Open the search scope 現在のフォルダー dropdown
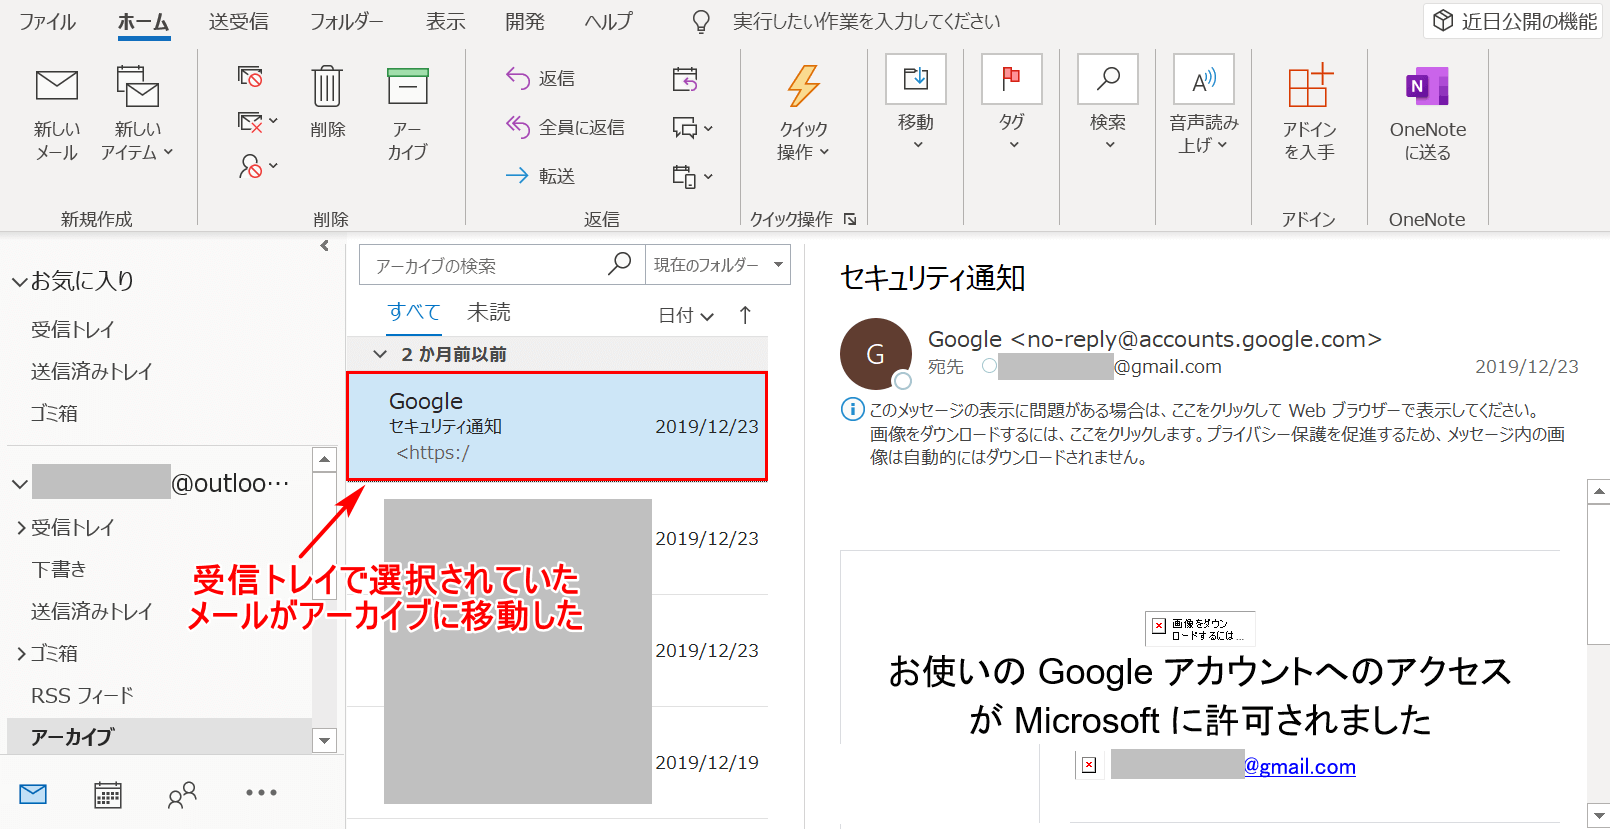Viewport: 1610px width, 829px height. [717, 265]
